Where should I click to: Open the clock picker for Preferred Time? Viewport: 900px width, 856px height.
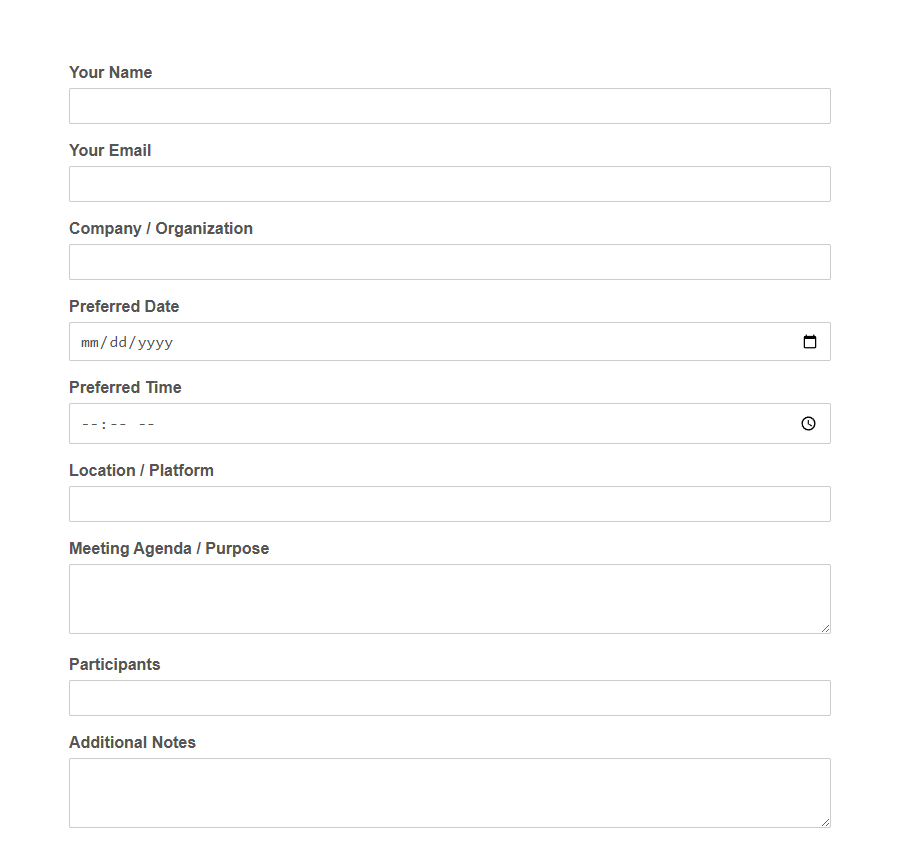808,423
